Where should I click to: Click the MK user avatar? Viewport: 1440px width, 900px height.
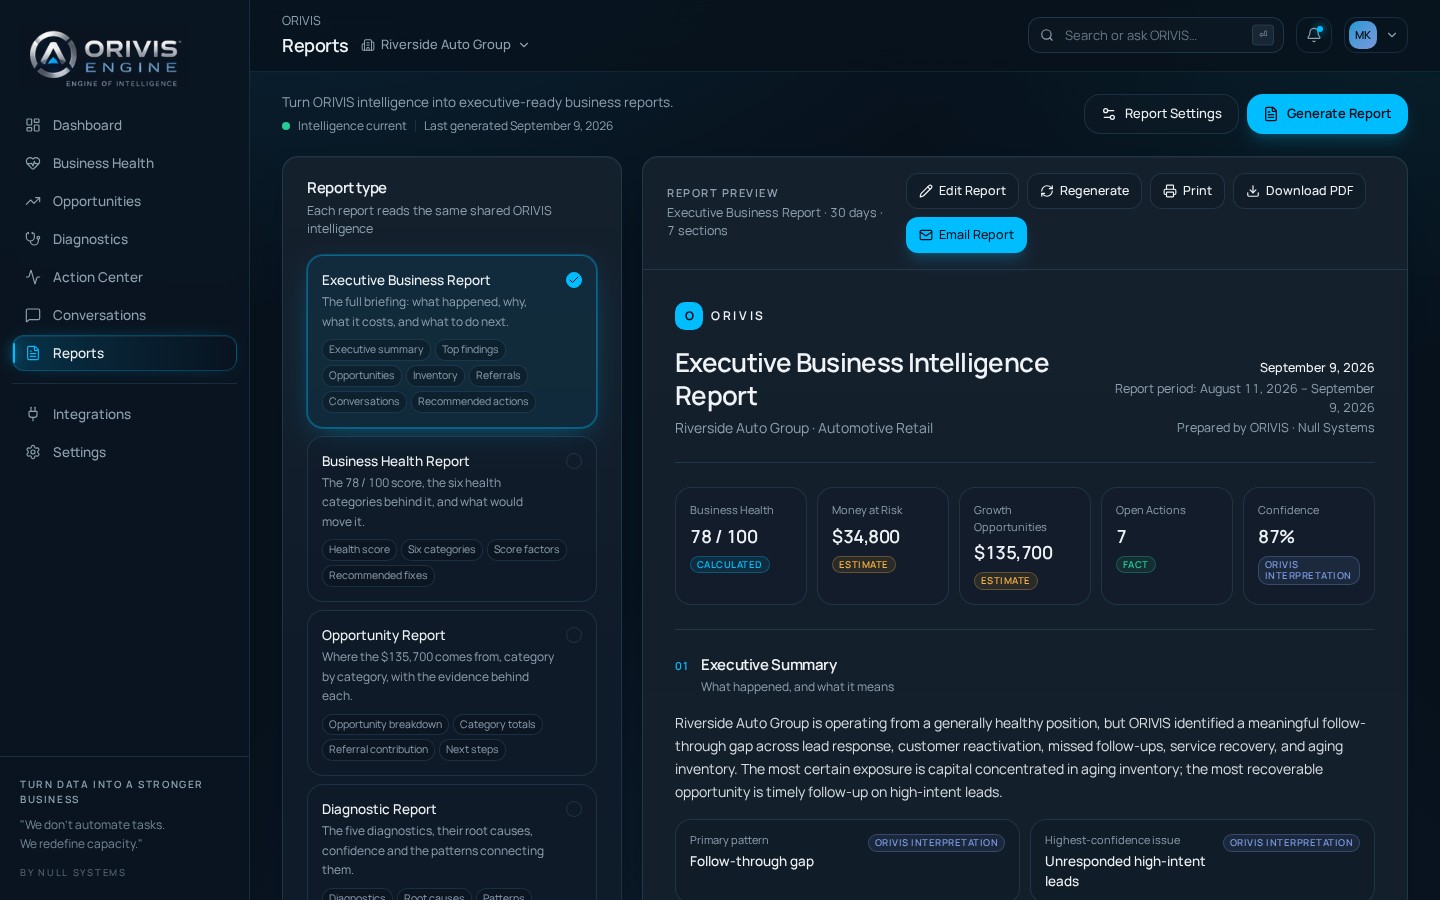(1362, 35)
